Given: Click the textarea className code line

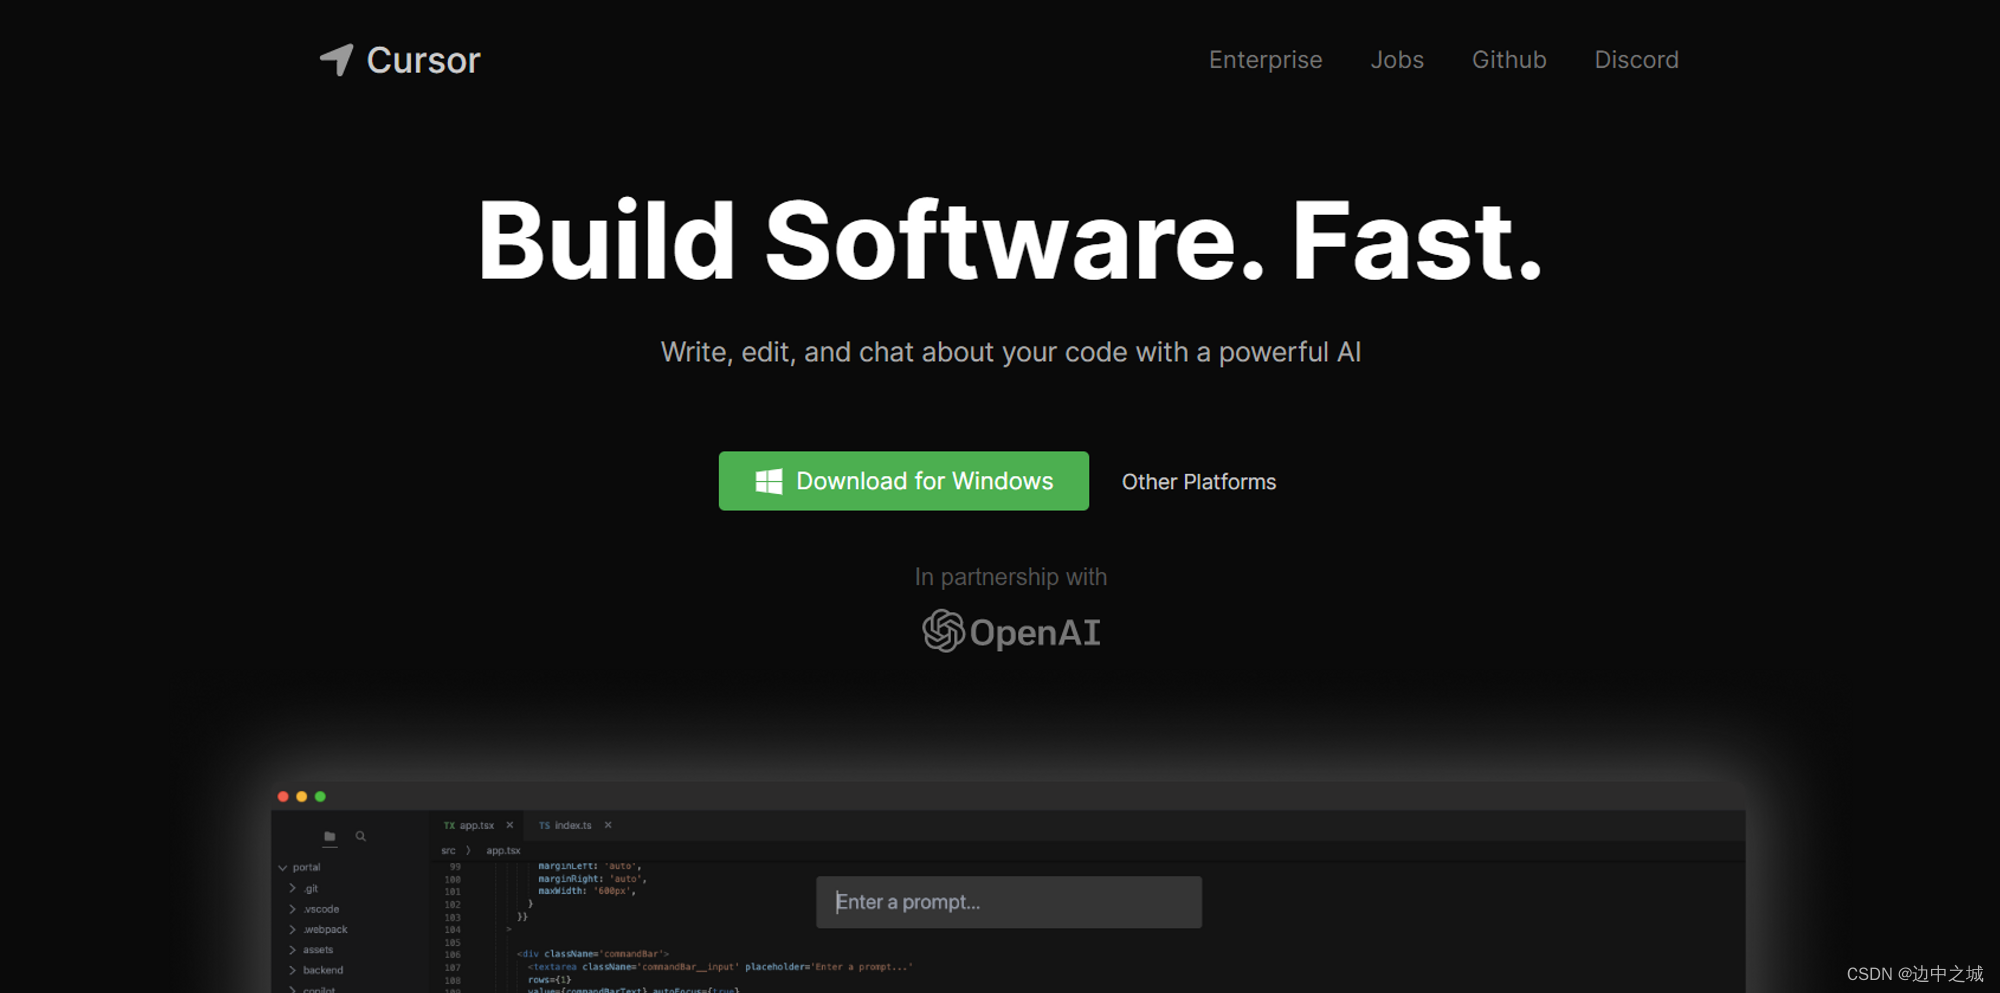Looking at the screenshot, I should pos(720,967).
